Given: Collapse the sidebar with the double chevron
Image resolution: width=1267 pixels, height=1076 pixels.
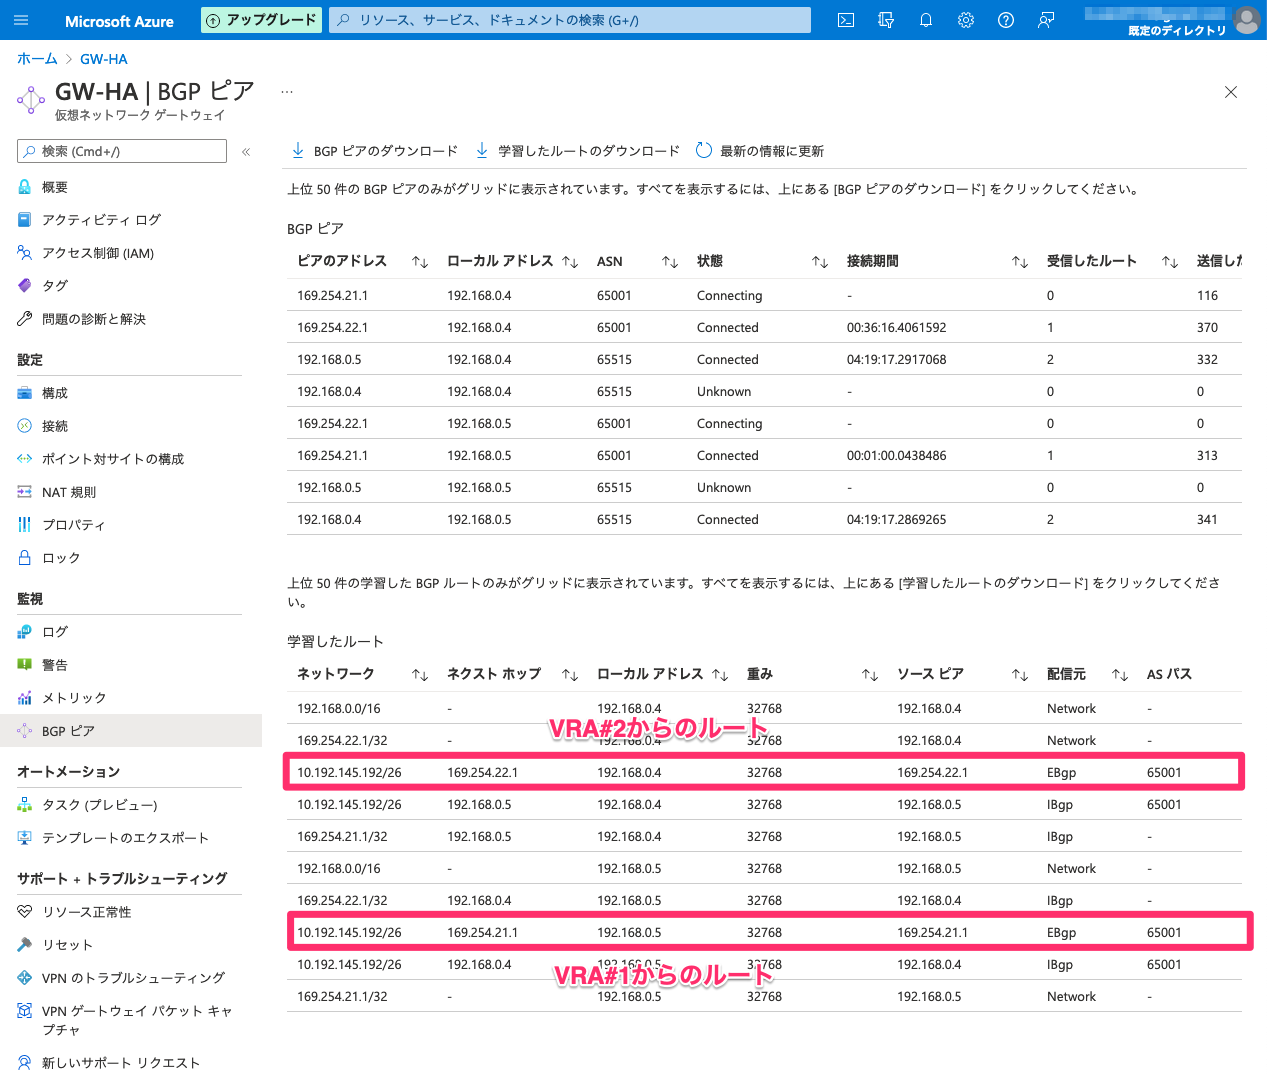Looking at the screenshot, I should tap(246, 152).
